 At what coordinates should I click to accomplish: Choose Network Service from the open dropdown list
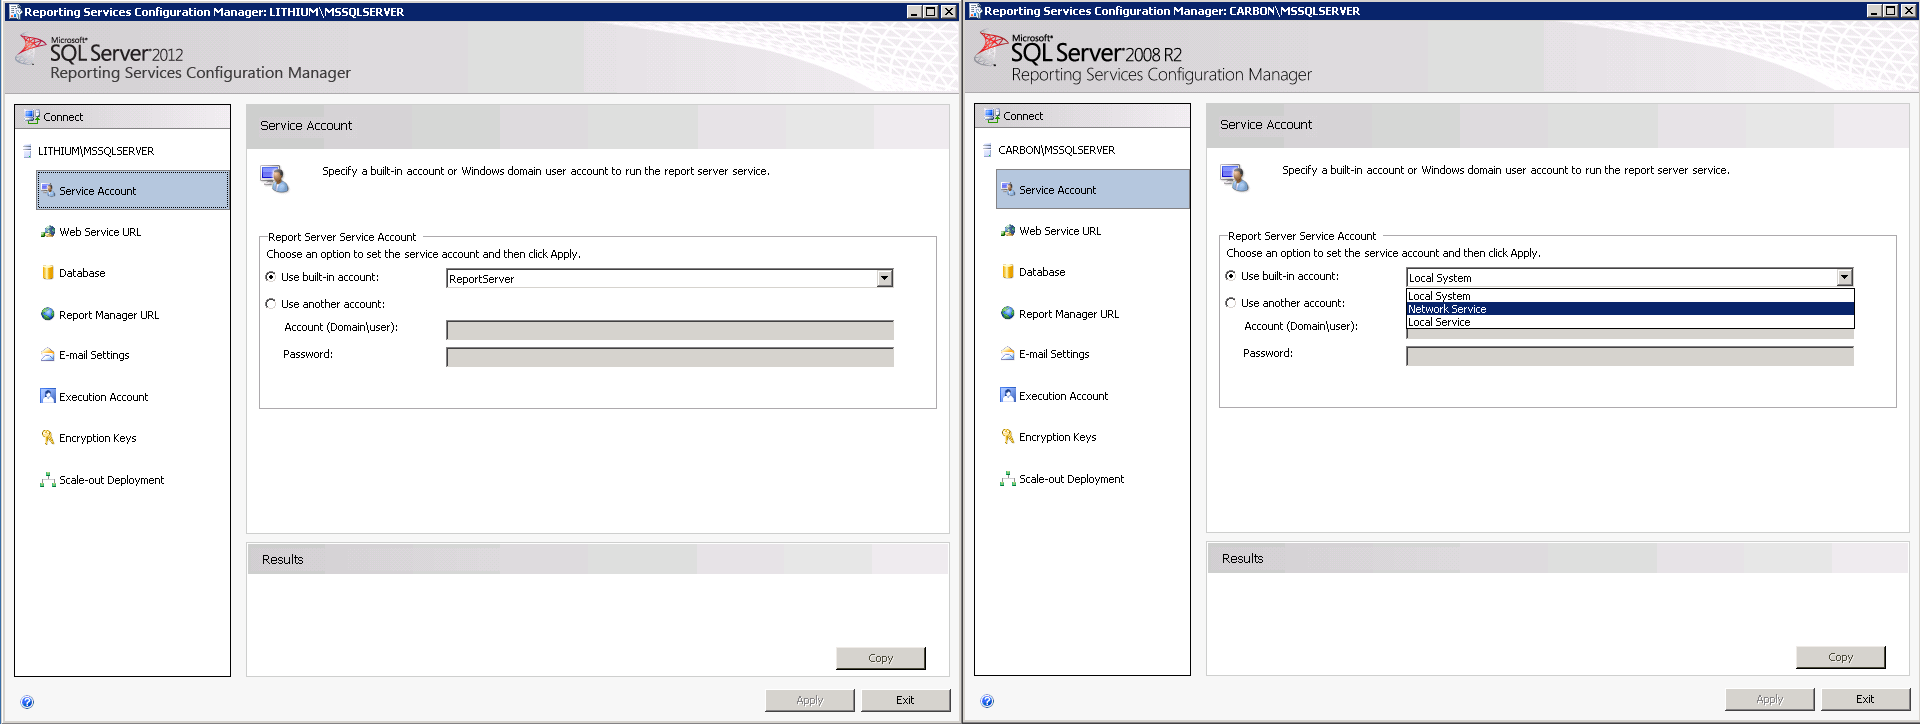point(1447,309)
